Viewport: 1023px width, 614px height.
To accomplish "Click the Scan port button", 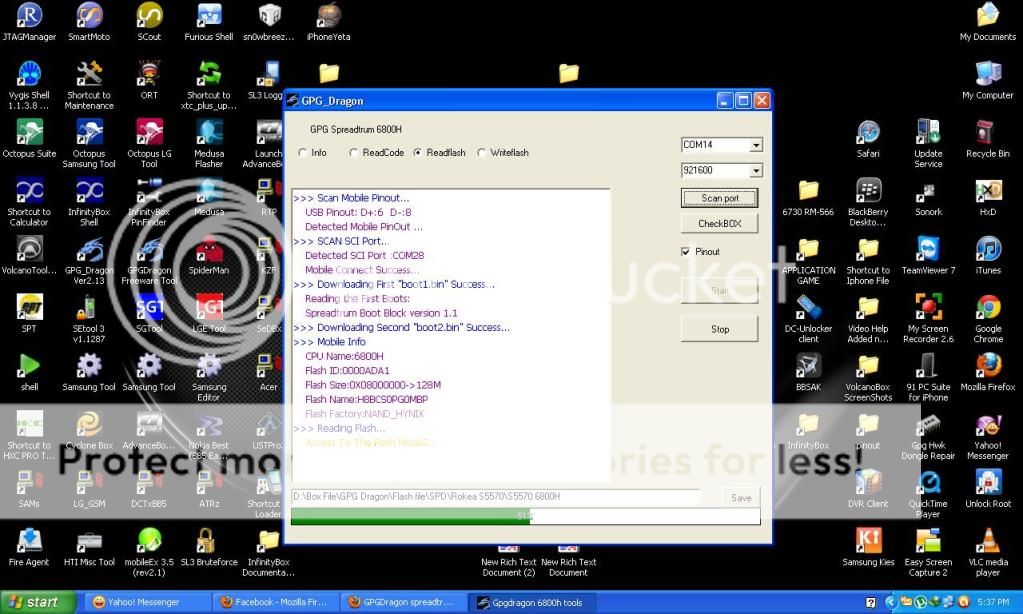I will point(719,198).
